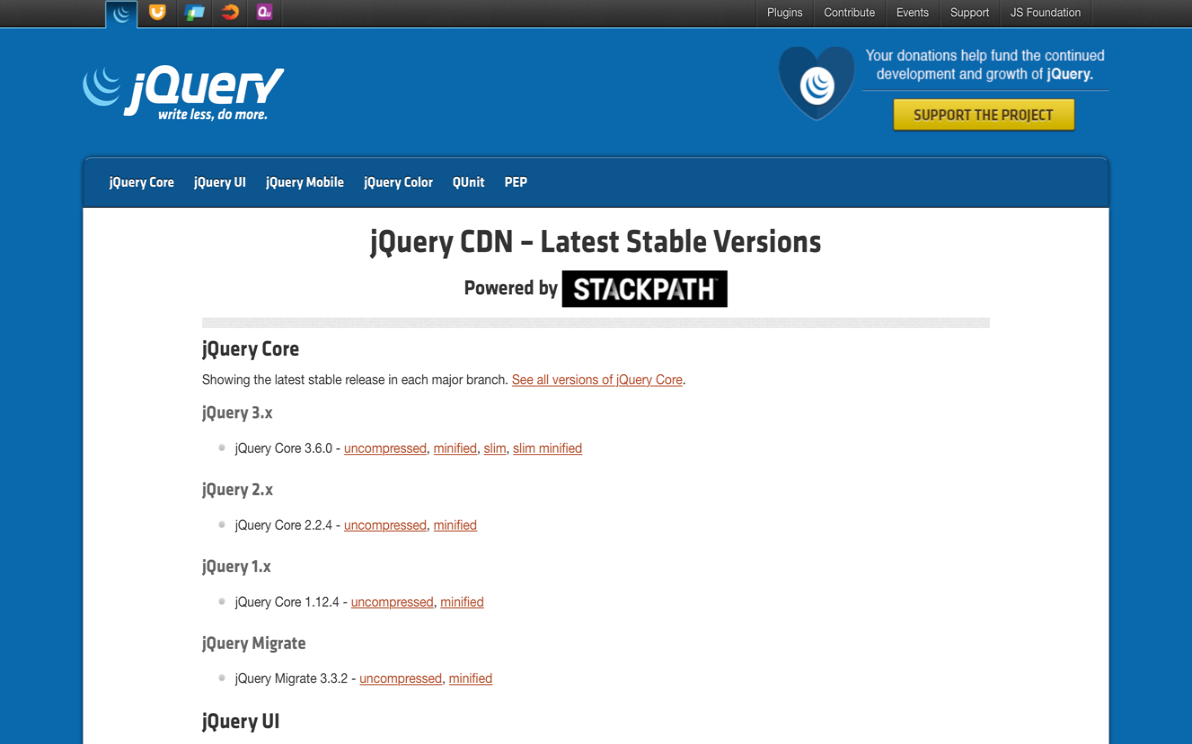The image size is (1192, 744).
Task: Open the QUnit purple icon
Action: (x=264, y=13)
